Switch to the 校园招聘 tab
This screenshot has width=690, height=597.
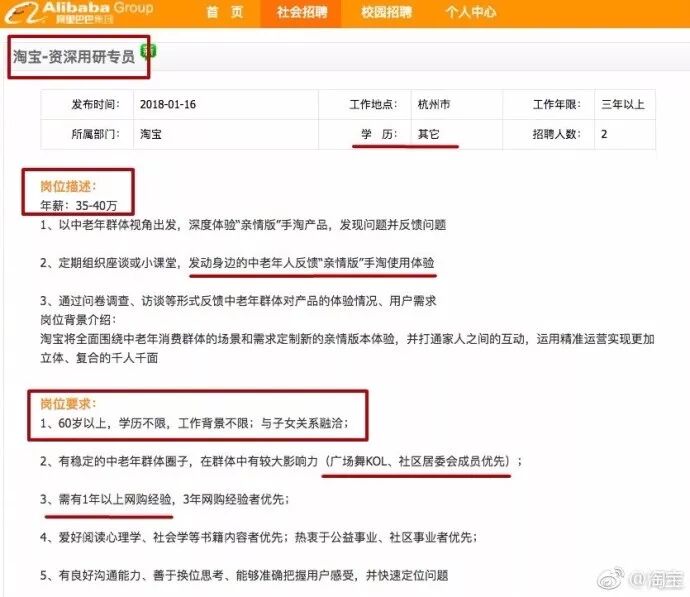(386, 12)
